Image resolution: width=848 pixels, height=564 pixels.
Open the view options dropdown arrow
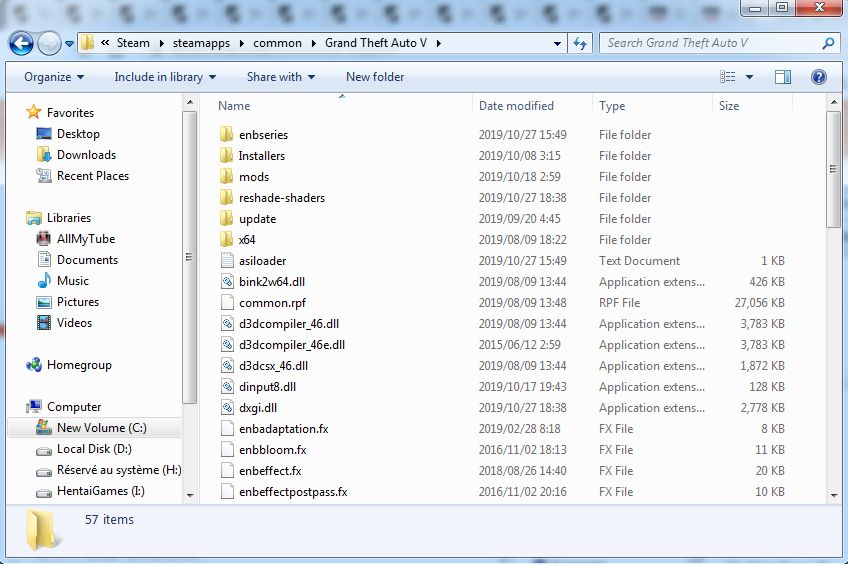750,77
